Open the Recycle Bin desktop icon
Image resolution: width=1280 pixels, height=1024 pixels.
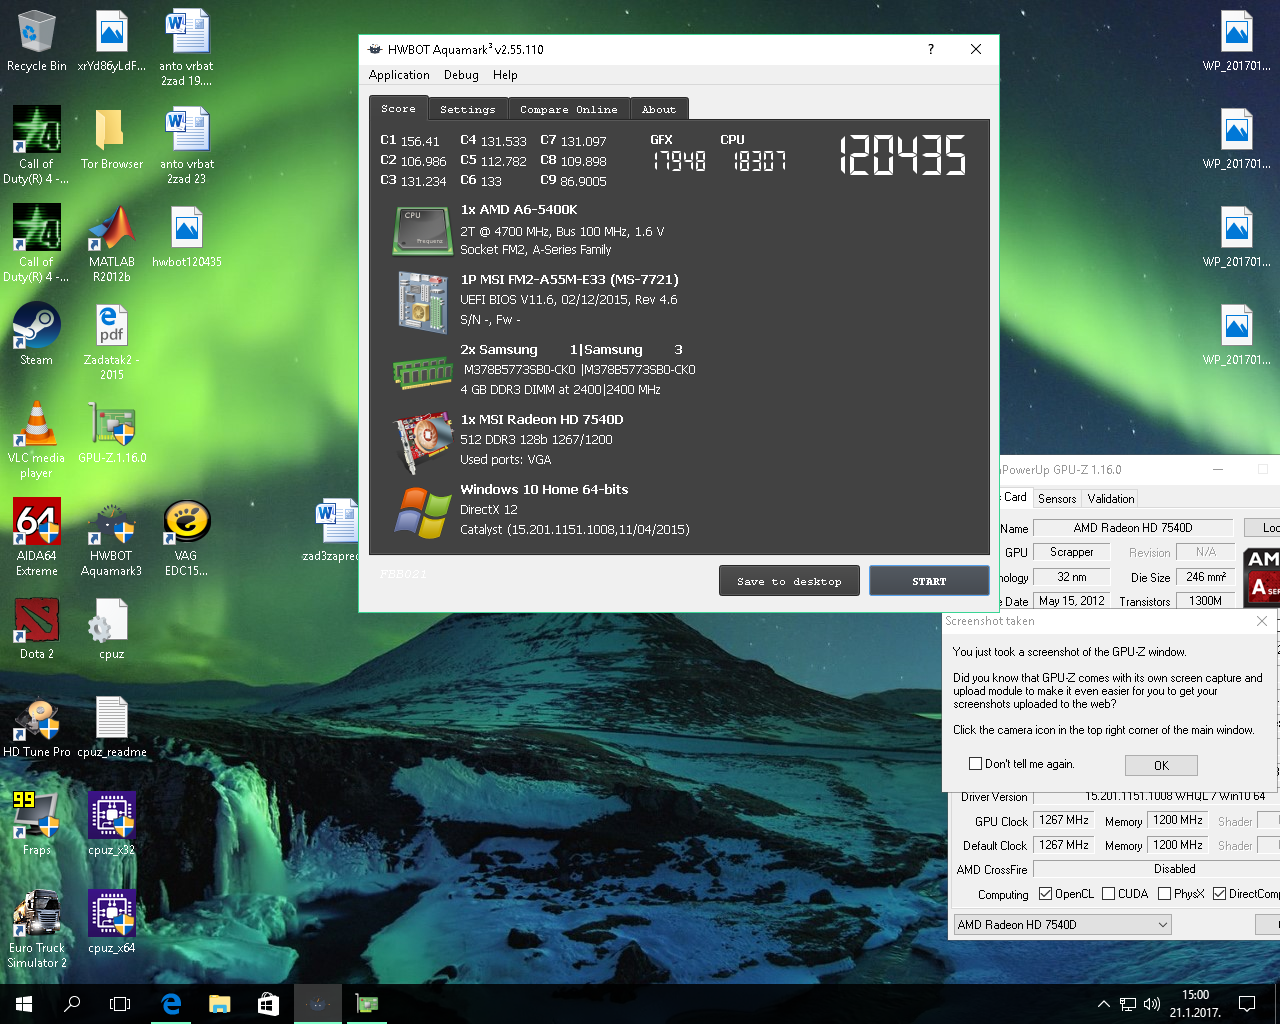click(x=37, y=41)
